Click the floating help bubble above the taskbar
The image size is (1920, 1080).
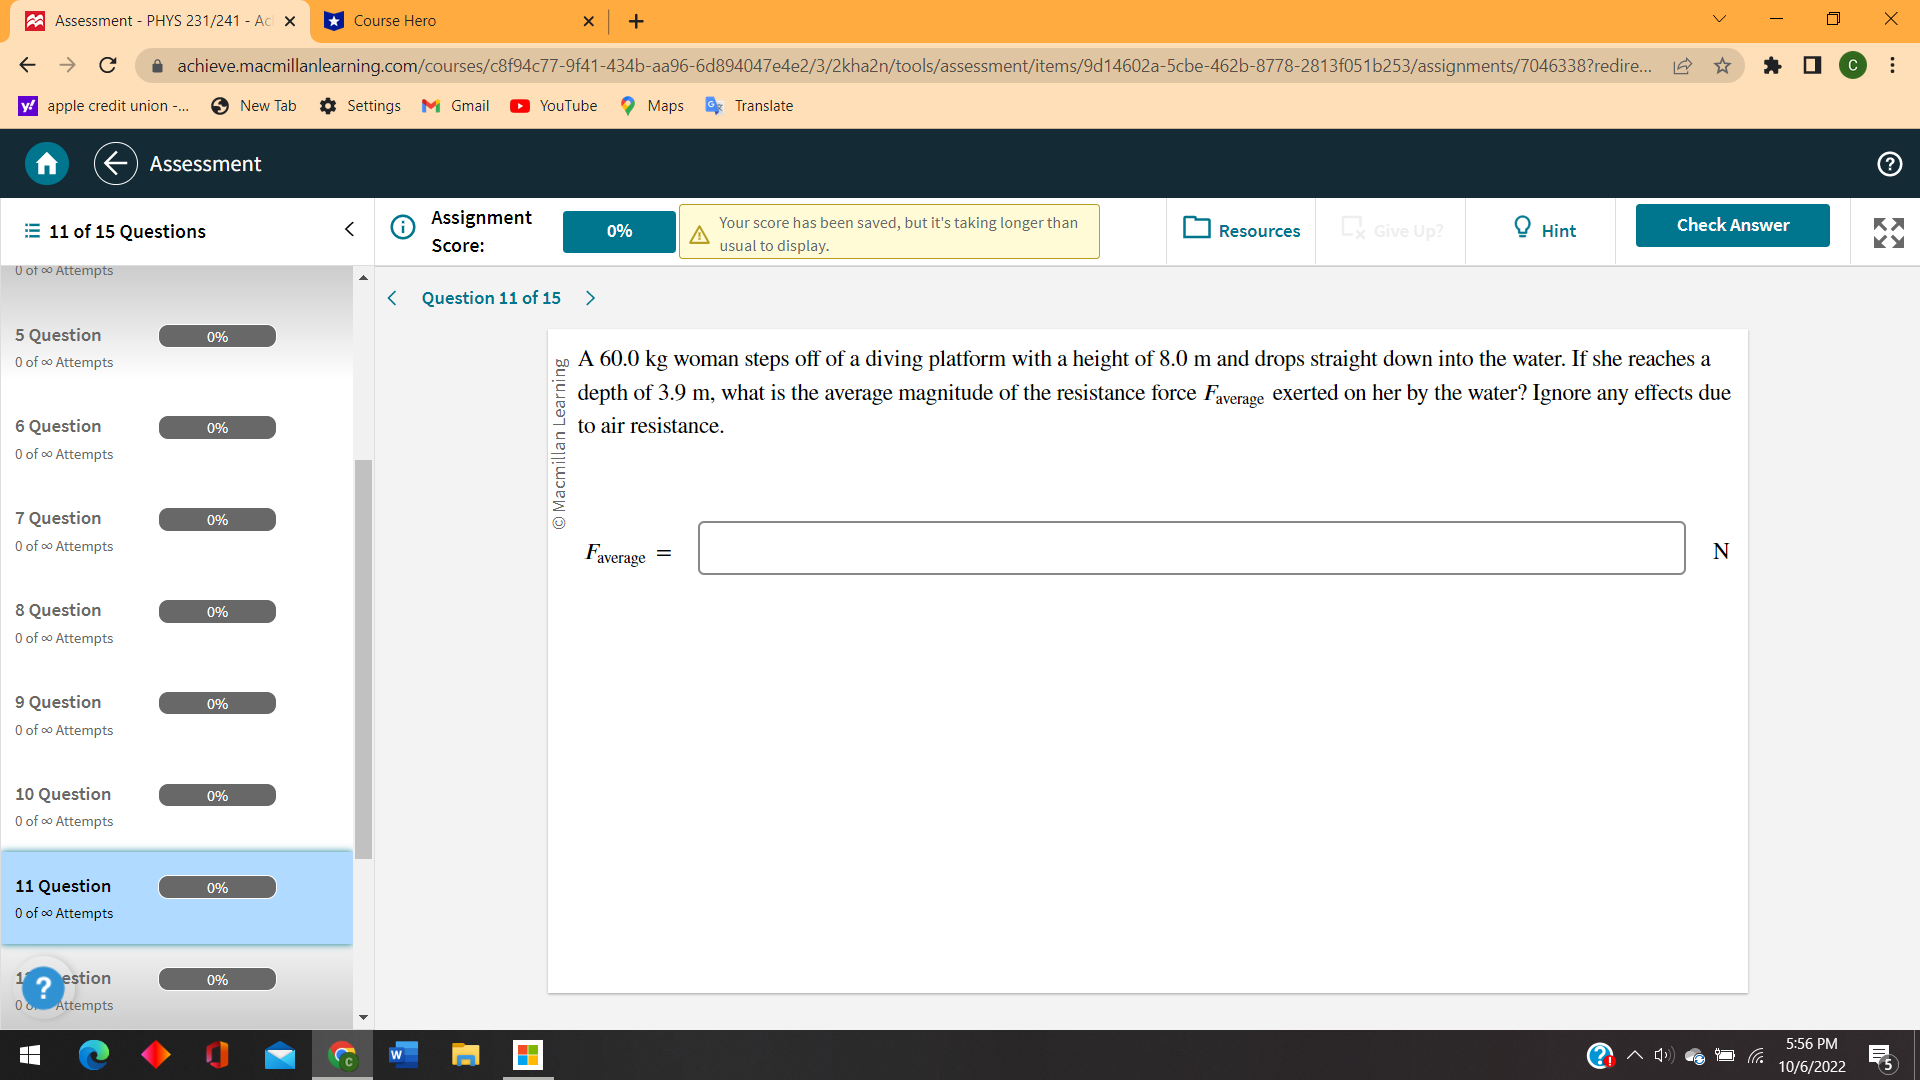click(44, 988)
